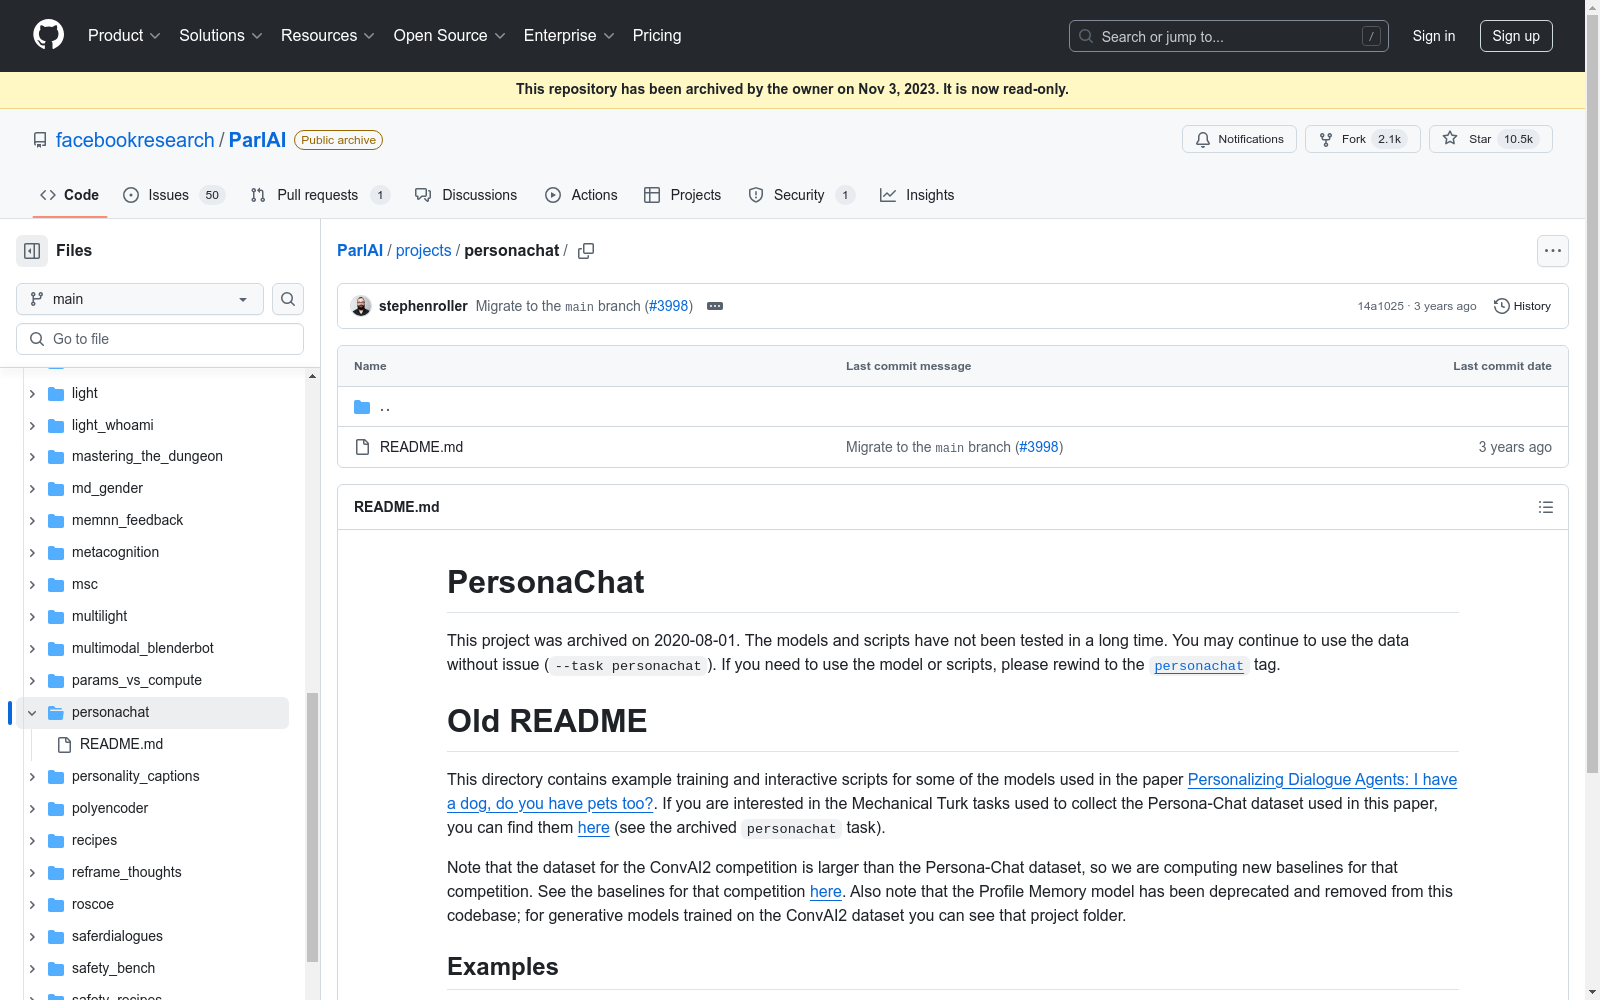Open the Pricing page
1600x1000 pixels.
tap(657, 35)
